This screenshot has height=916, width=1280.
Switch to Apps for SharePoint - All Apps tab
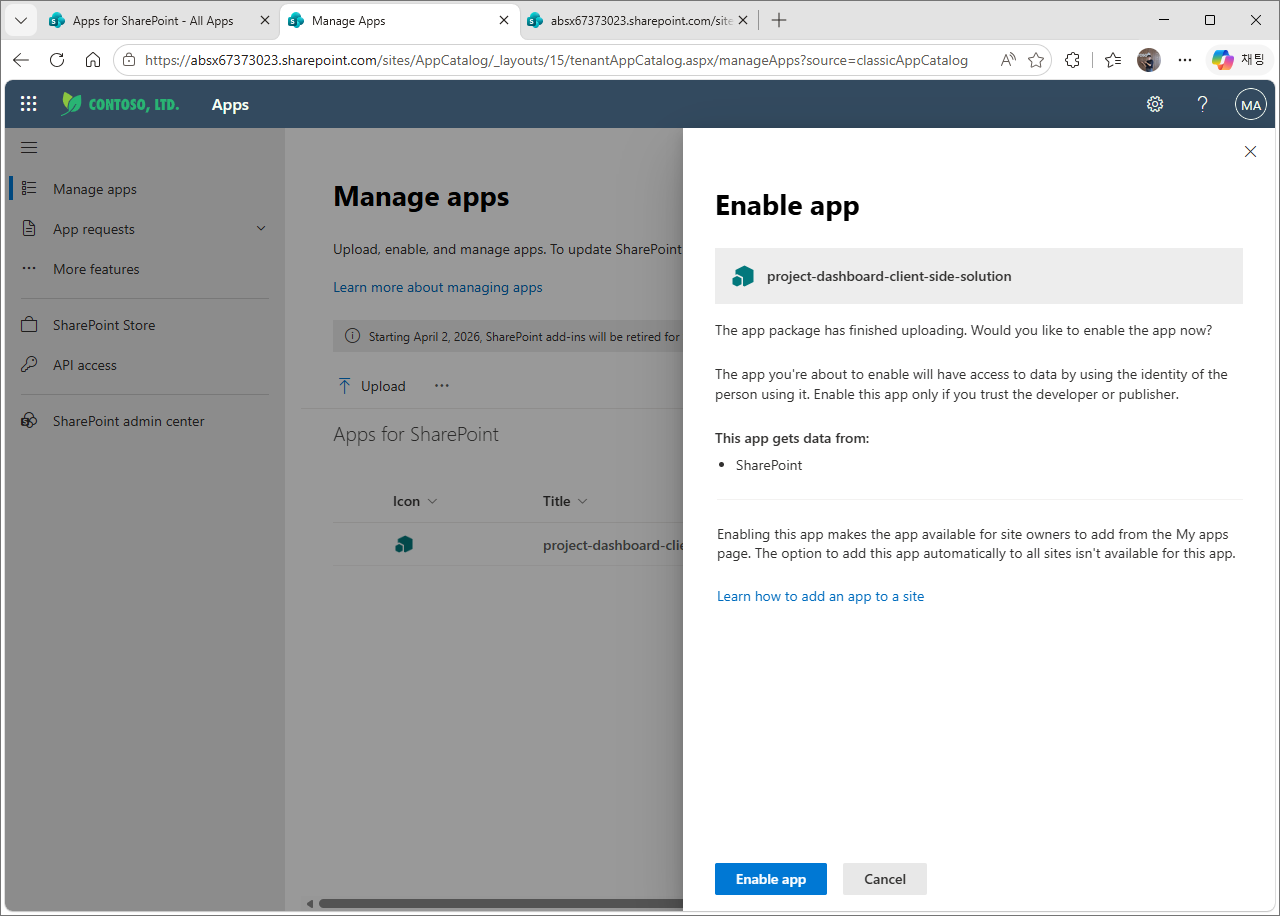pyautogui.click(x=153, y=20)
